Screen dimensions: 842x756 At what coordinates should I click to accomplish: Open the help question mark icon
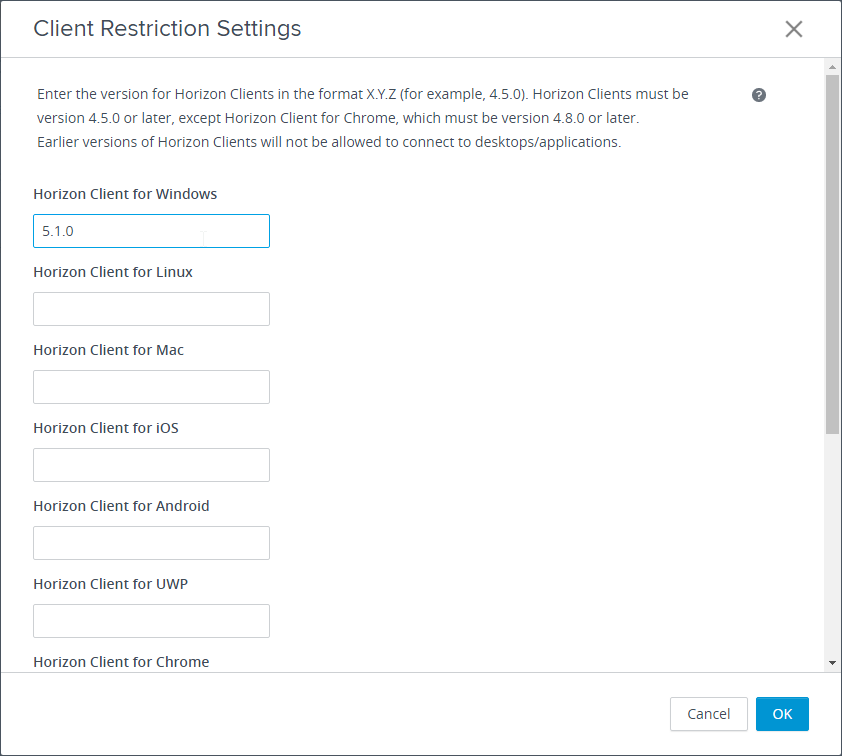tap(758, 95)
